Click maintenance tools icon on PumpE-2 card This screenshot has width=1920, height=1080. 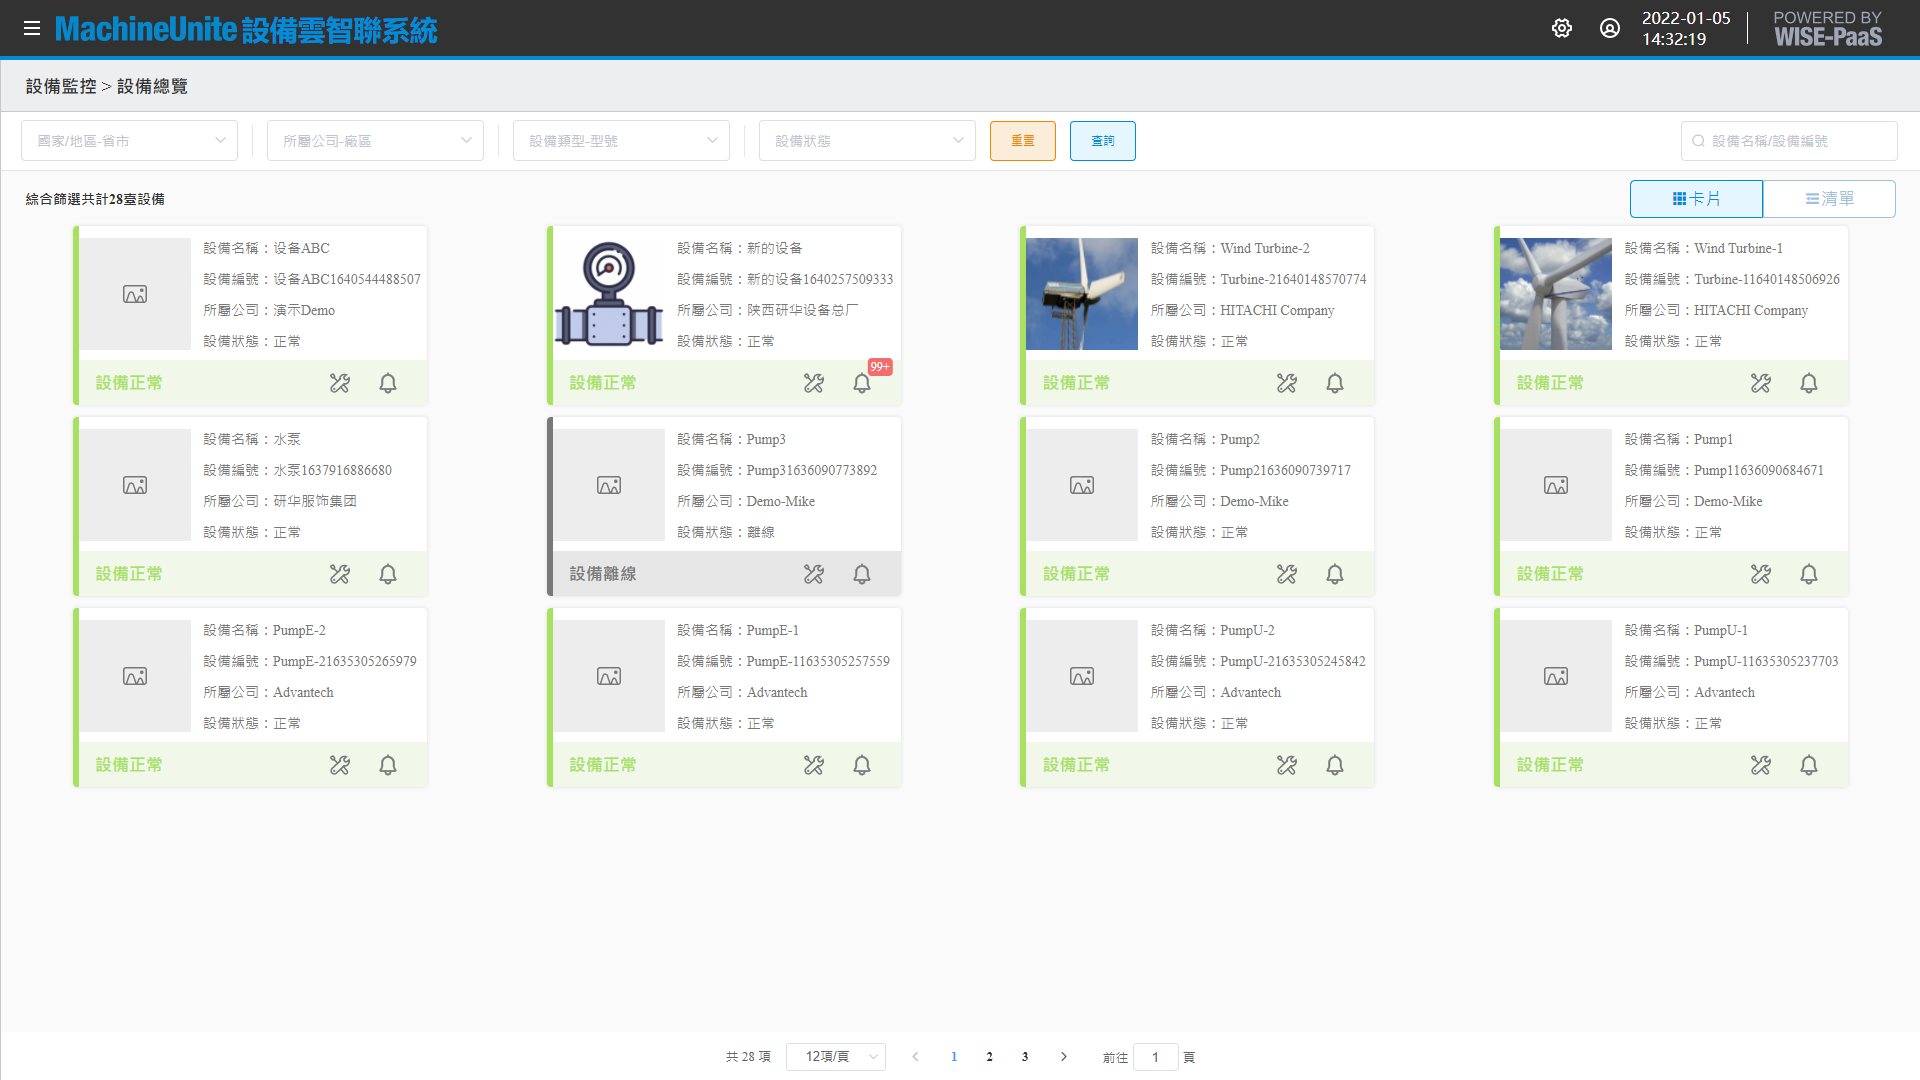point(340,765)
